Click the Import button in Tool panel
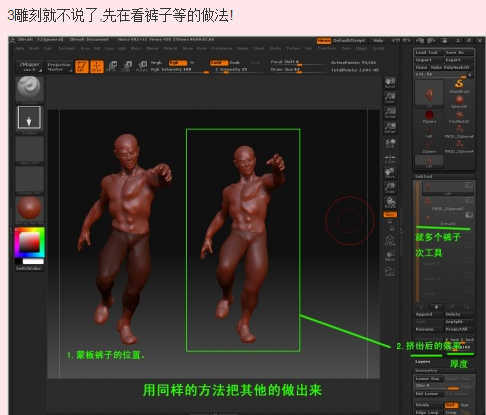Image resolution: width=486 pixels, height=415 pixels. click(x=429, y=60)
